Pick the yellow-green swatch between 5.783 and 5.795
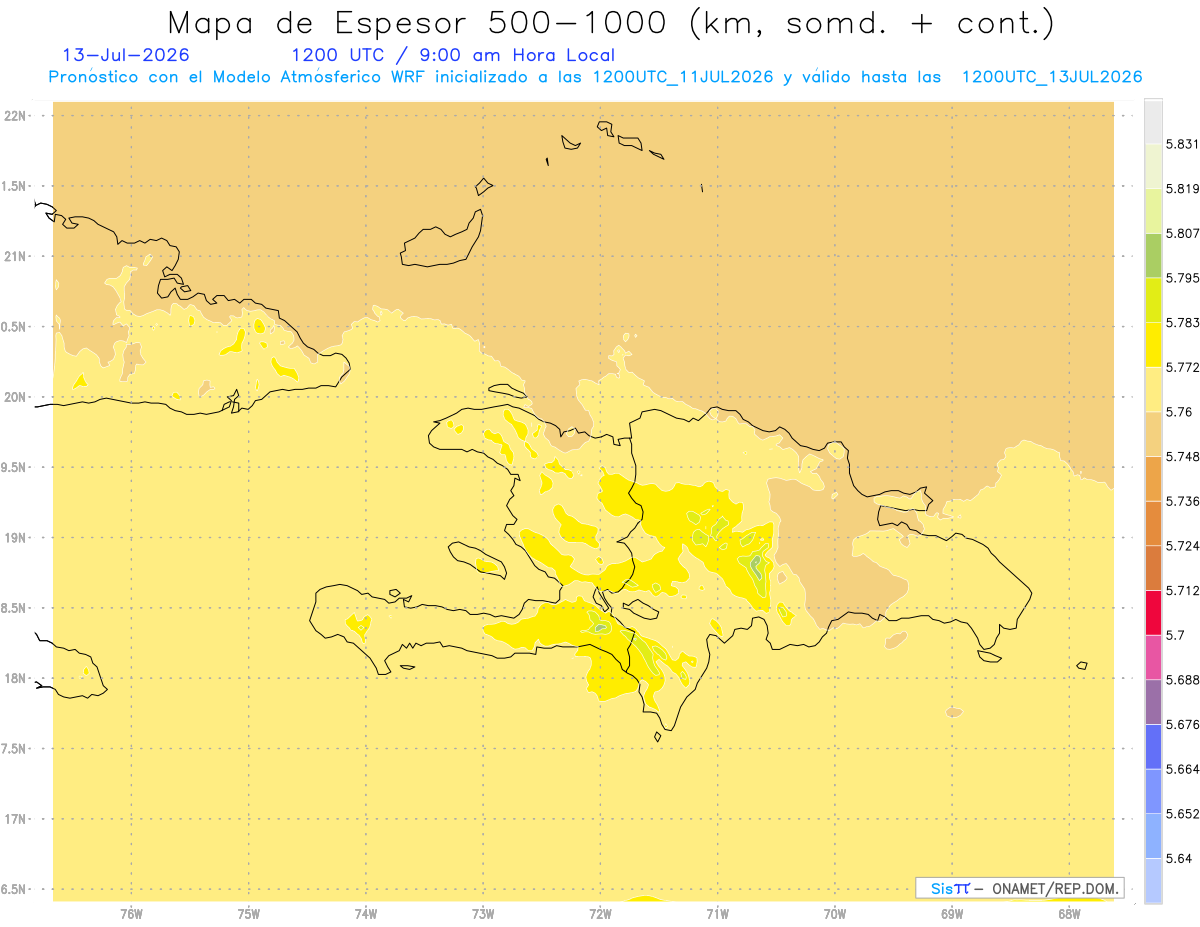The height and width of the screenshot is (927, 1200). click(1153, 300)
